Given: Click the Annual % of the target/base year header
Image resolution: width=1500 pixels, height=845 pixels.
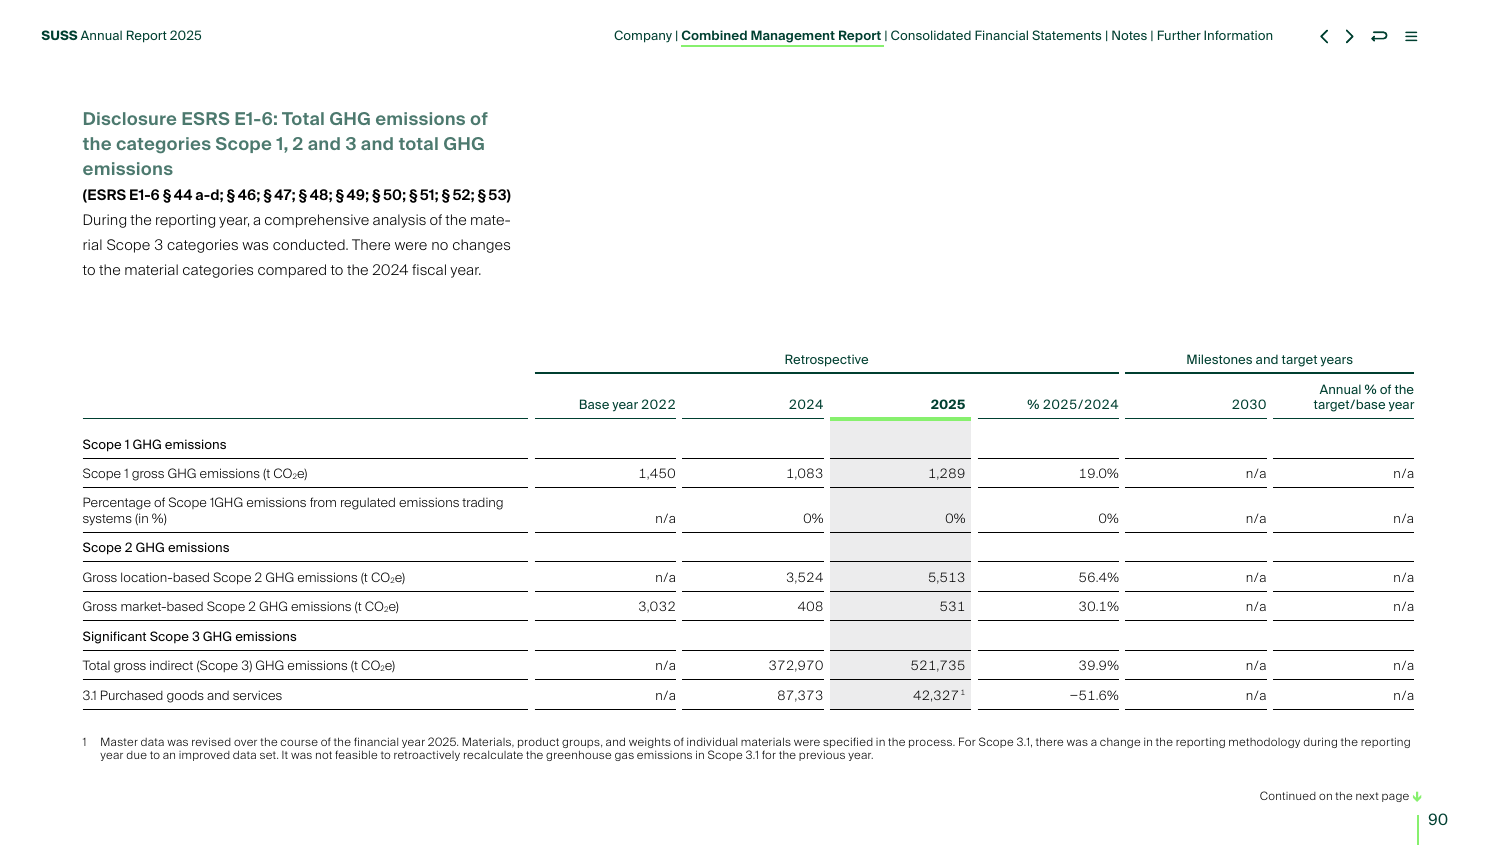Looking at the screenshot, I should 1363,397.
